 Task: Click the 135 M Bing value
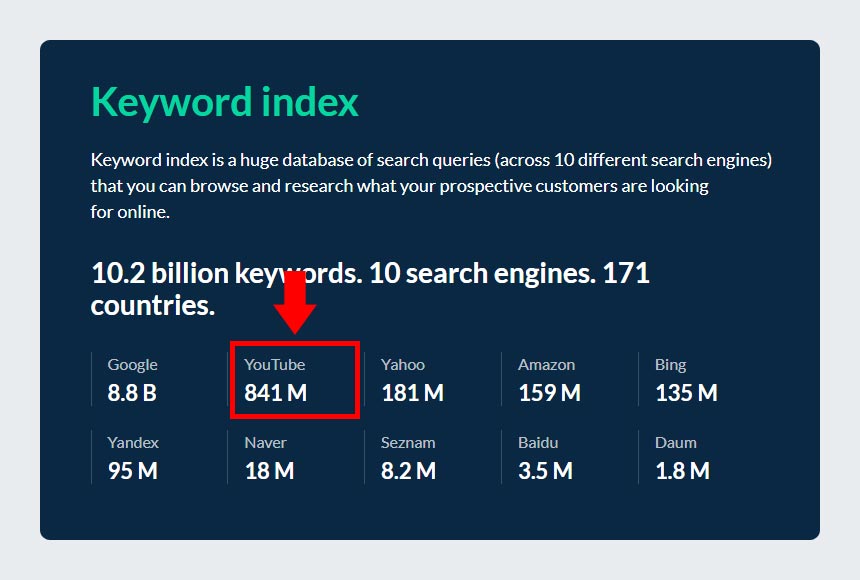686,393
